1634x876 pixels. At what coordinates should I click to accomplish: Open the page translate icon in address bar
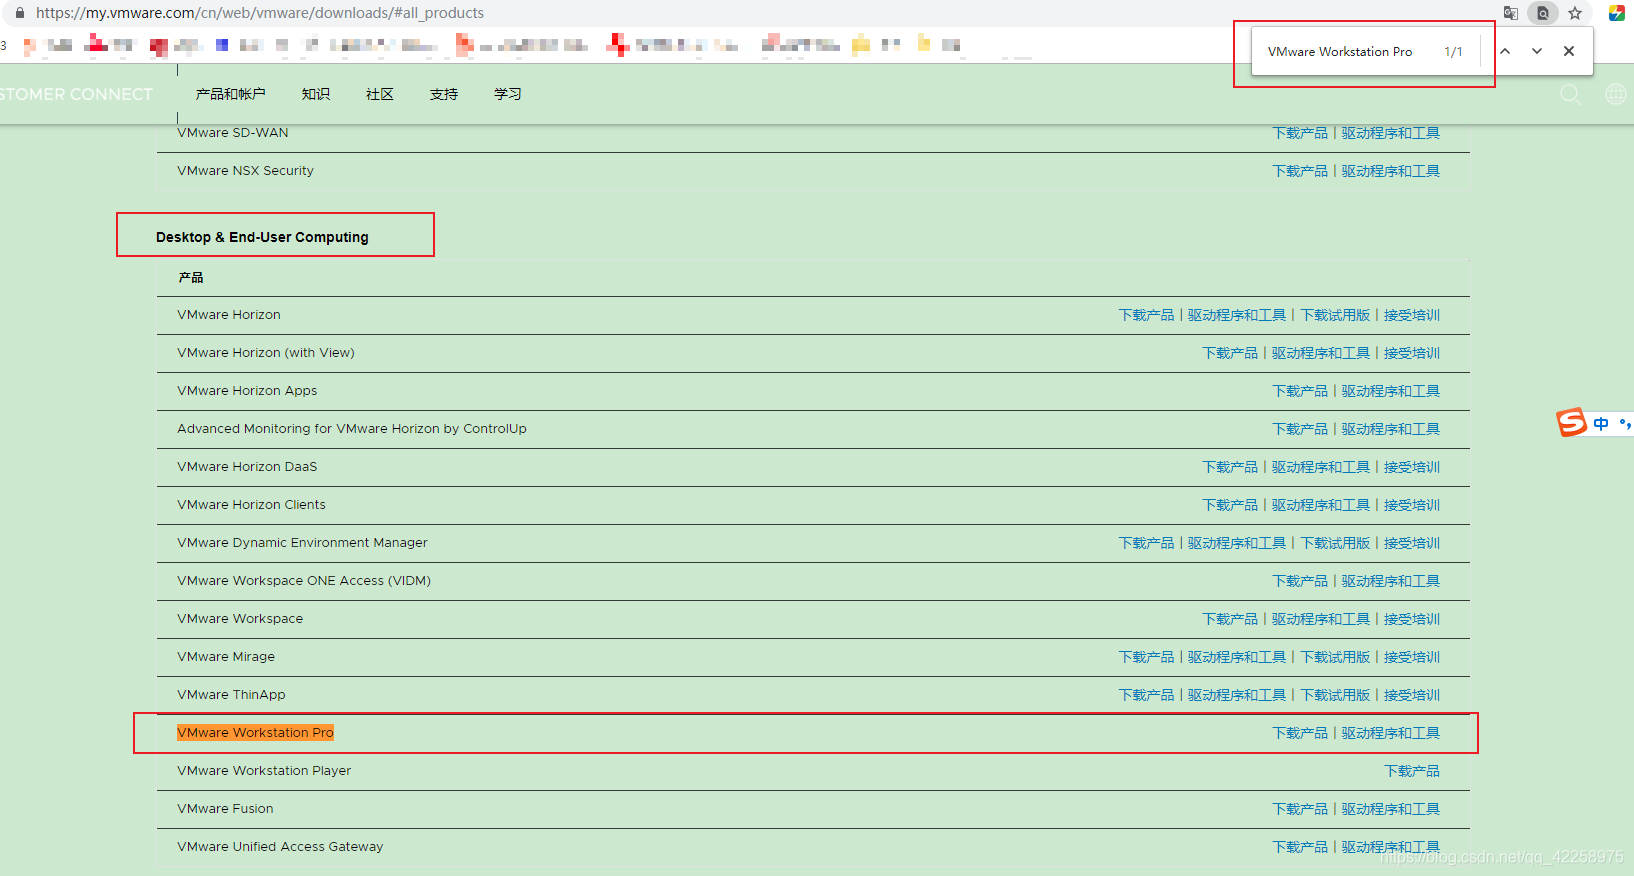[1511, 13]
